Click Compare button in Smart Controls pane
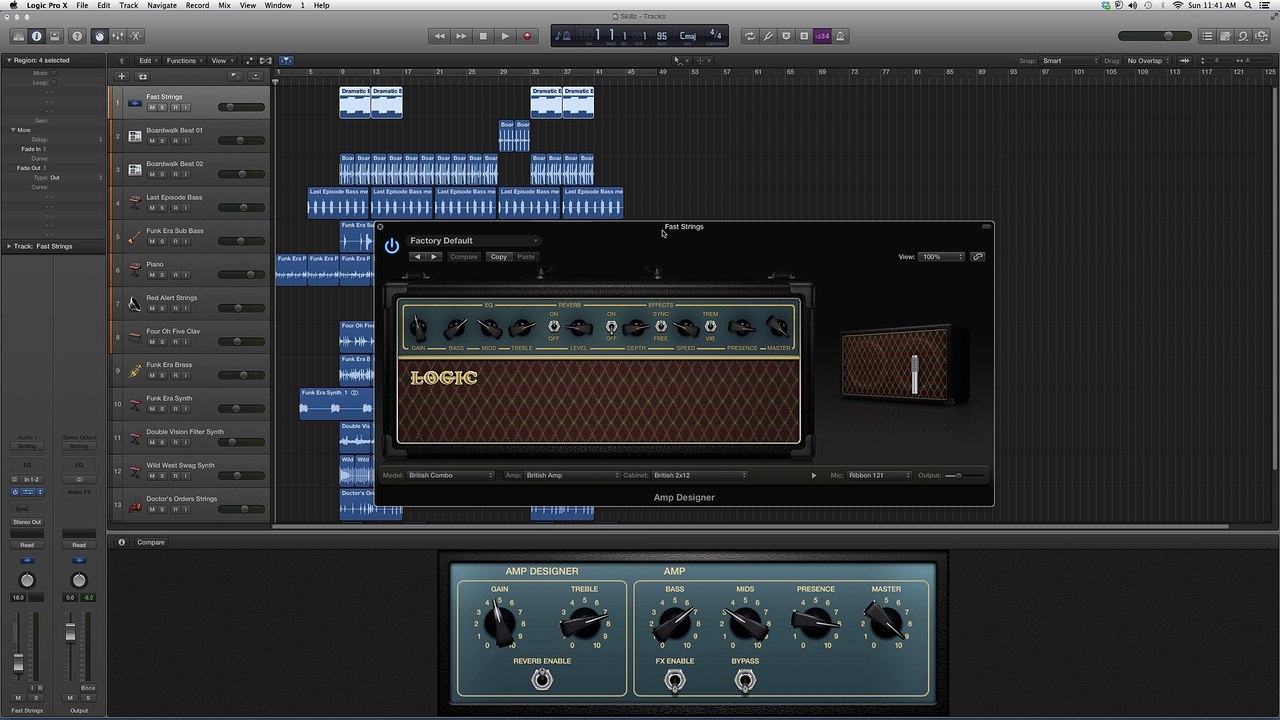1280x720 pixels. pos(151,542)
